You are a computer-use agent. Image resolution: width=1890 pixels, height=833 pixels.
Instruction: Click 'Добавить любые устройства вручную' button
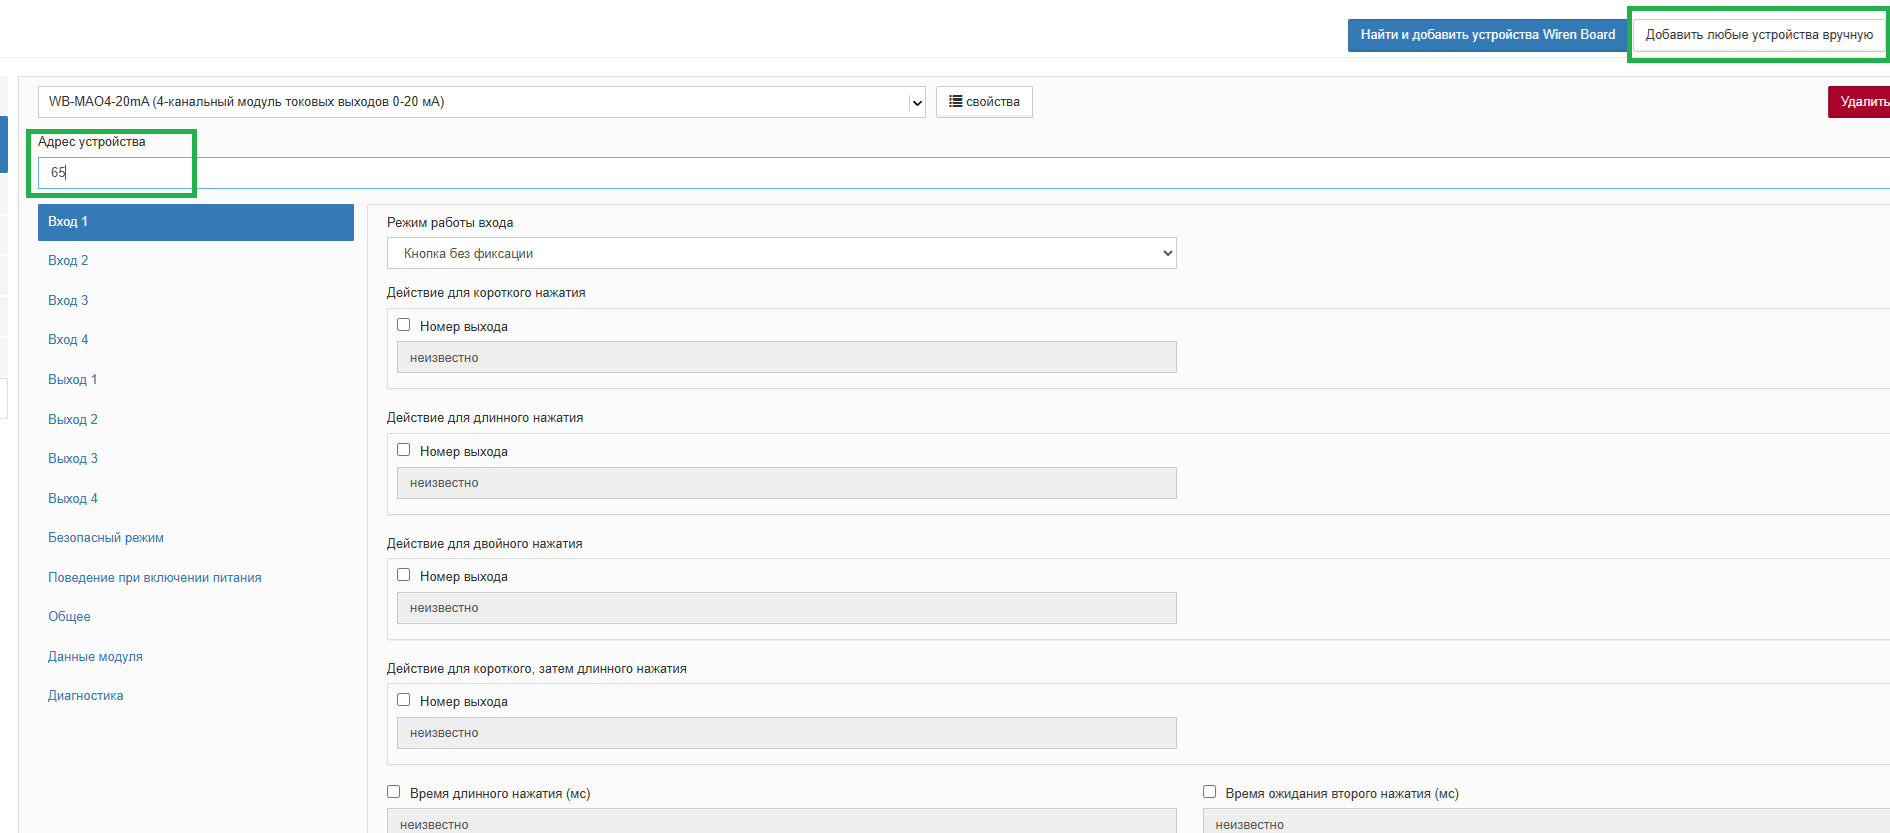[1759, 35]
